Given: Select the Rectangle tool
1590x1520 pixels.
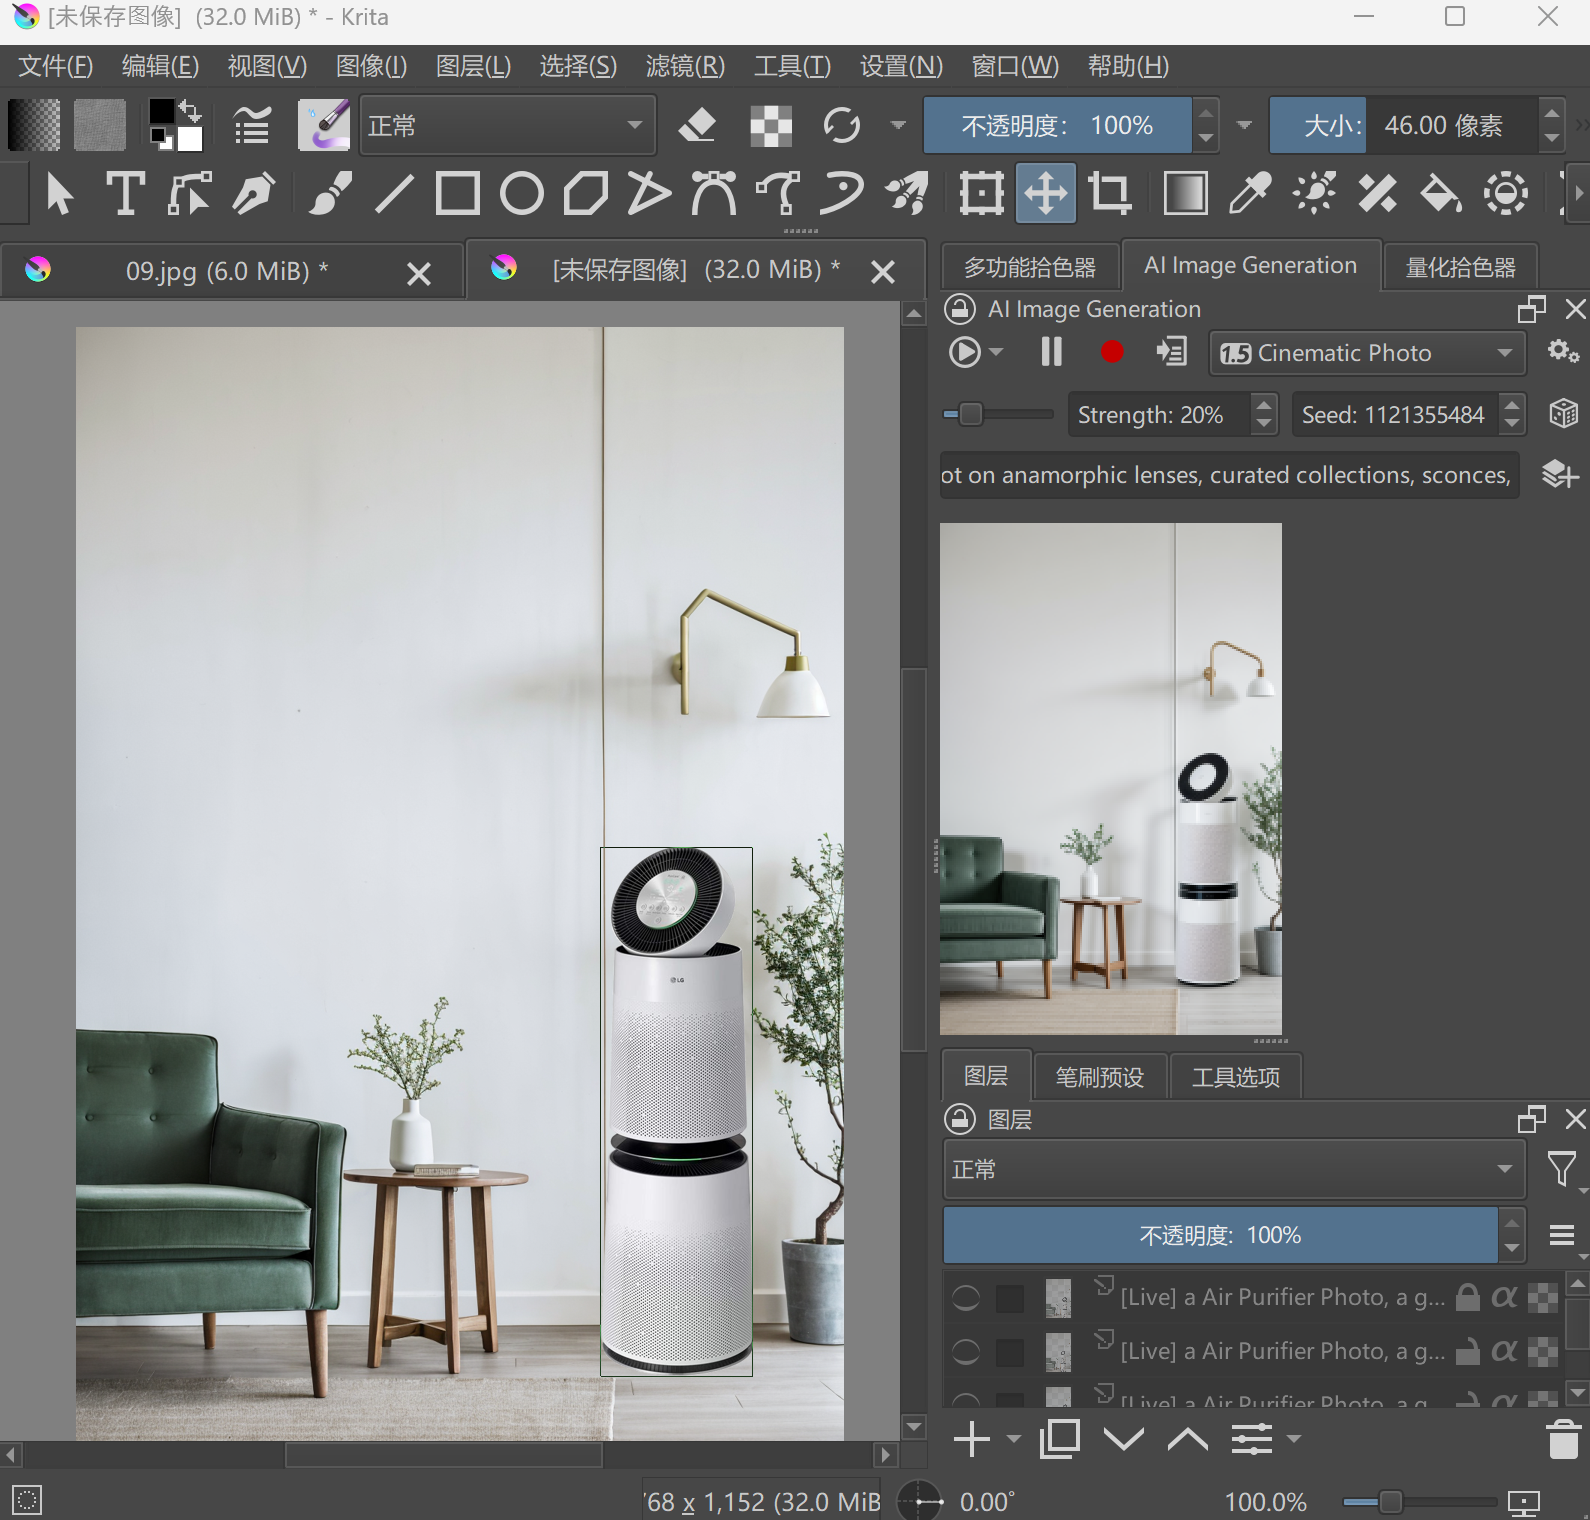Looking at the screenshot, I should pos(458,193).
